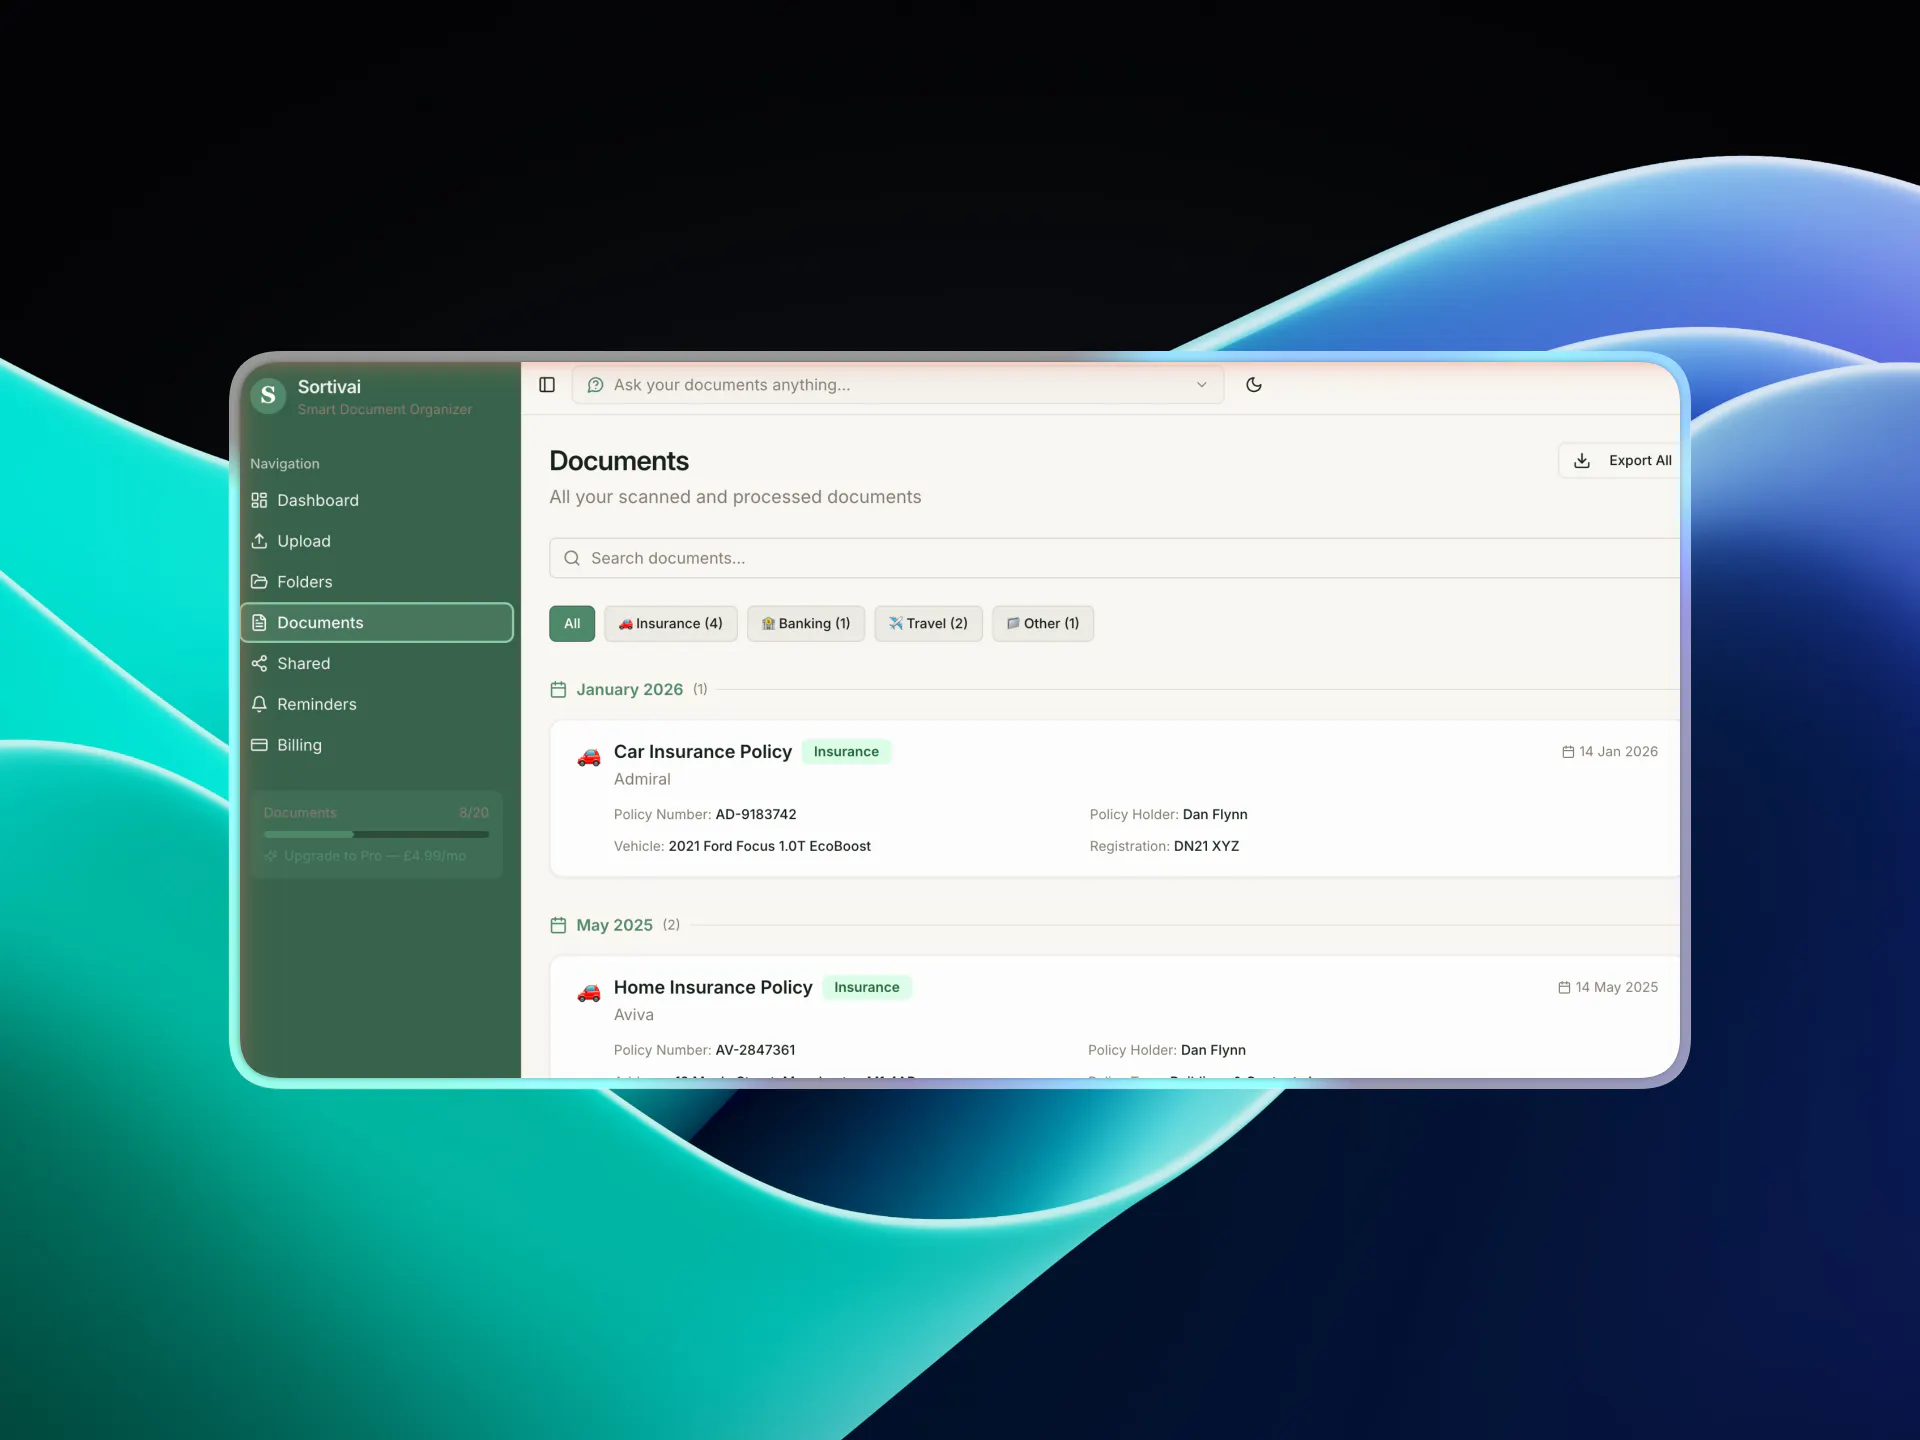Click the May 2025 group heading
The image size is (1920, 1440).
tap(614, 926)
